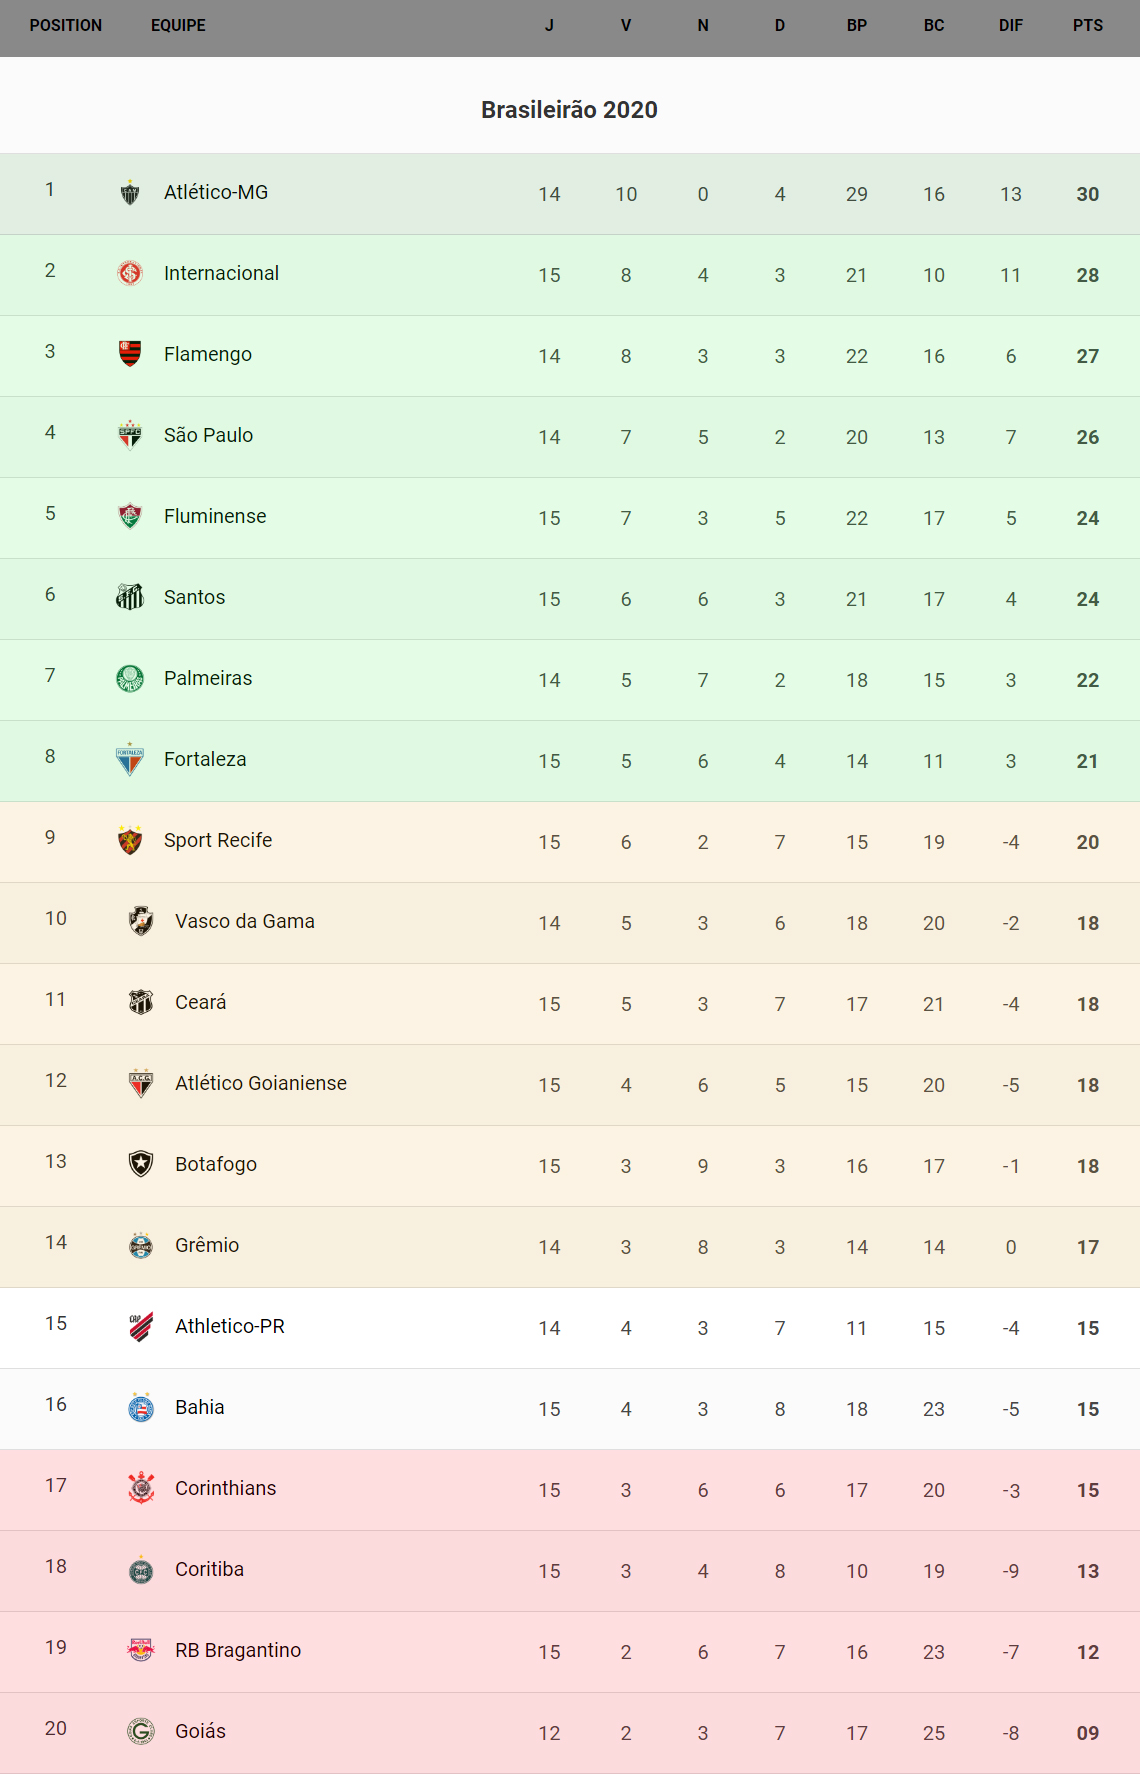Click Fortaleza's points value 21
This screenshot has height=1776, width=1140.
tap(1087, 761)
